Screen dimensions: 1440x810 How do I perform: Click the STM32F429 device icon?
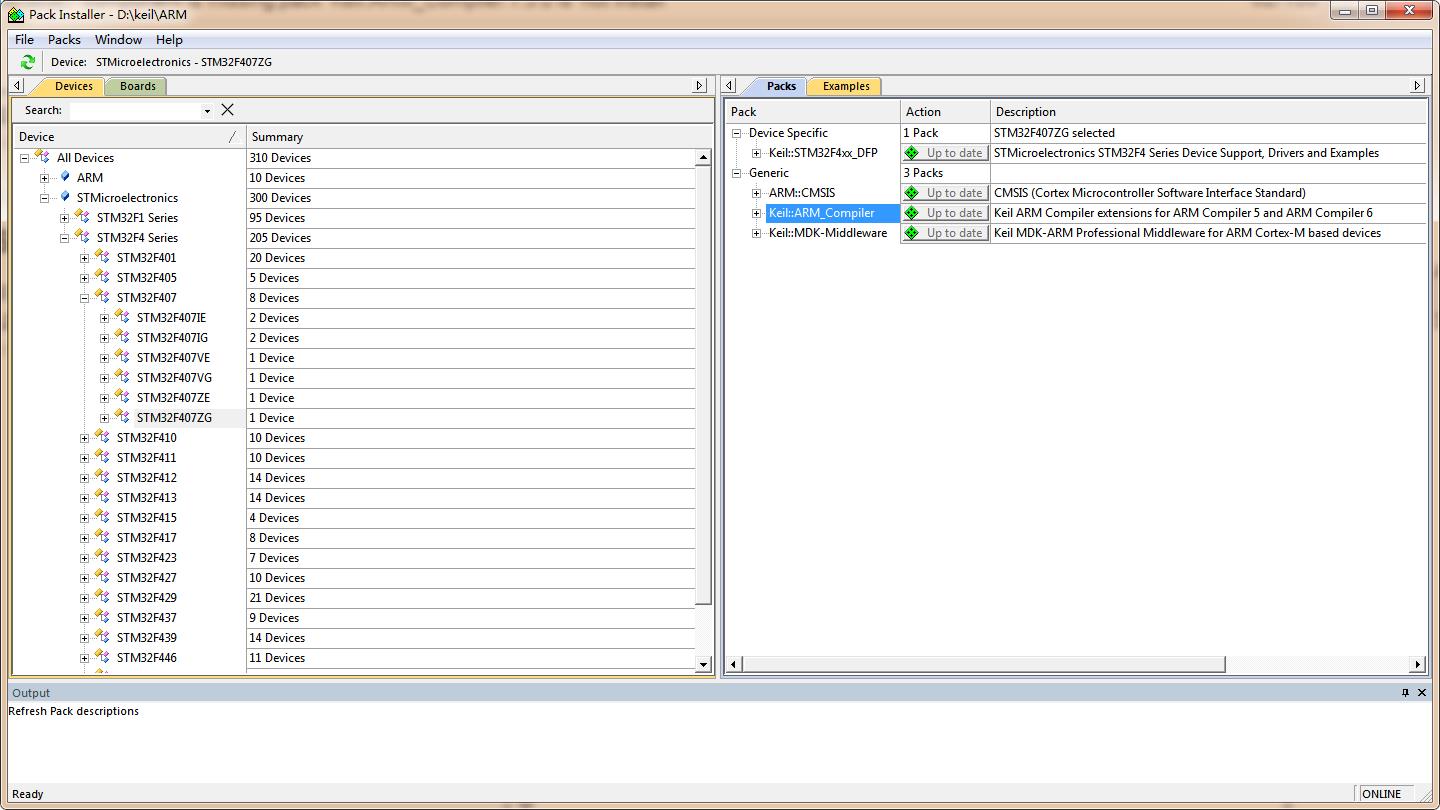point(102,597)
